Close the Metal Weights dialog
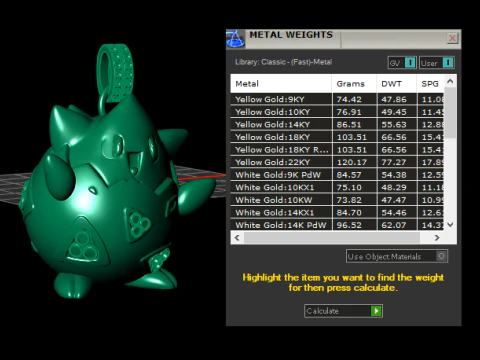Viewport: 480px width, 360px height. pyautogui.click(x=452, y=38)
